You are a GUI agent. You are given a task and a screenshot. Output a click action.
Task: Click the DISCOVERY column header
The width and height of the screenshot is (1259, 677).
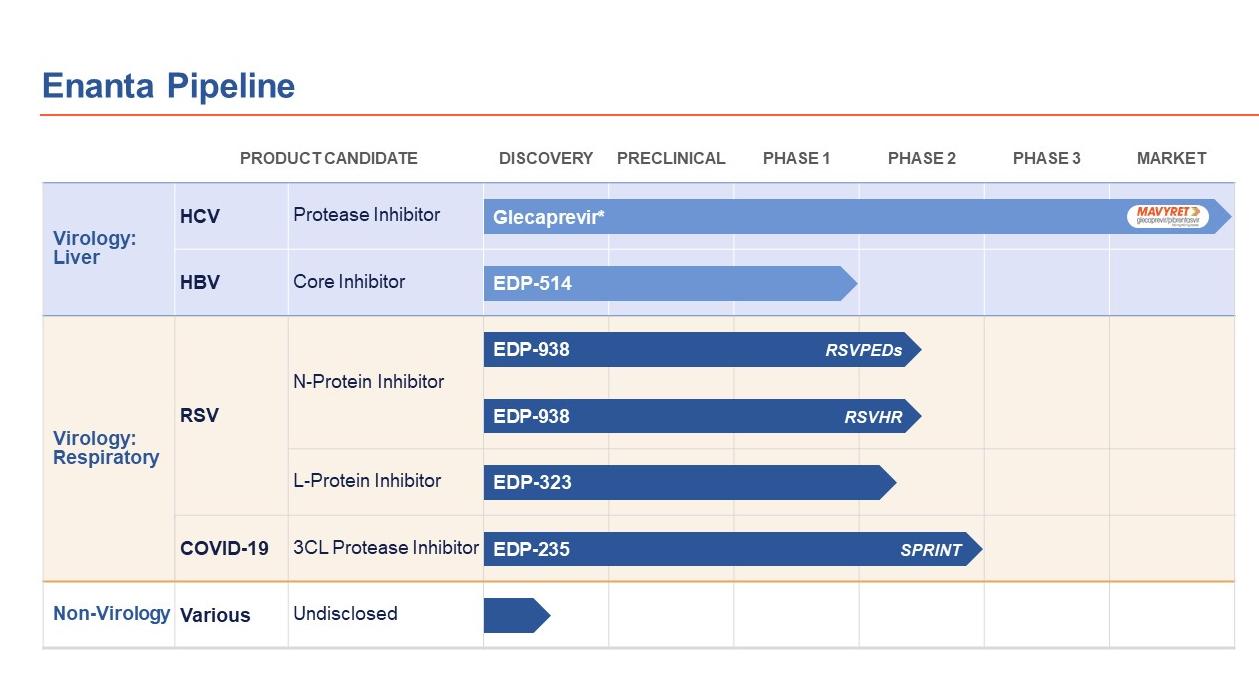pos(546,158)
